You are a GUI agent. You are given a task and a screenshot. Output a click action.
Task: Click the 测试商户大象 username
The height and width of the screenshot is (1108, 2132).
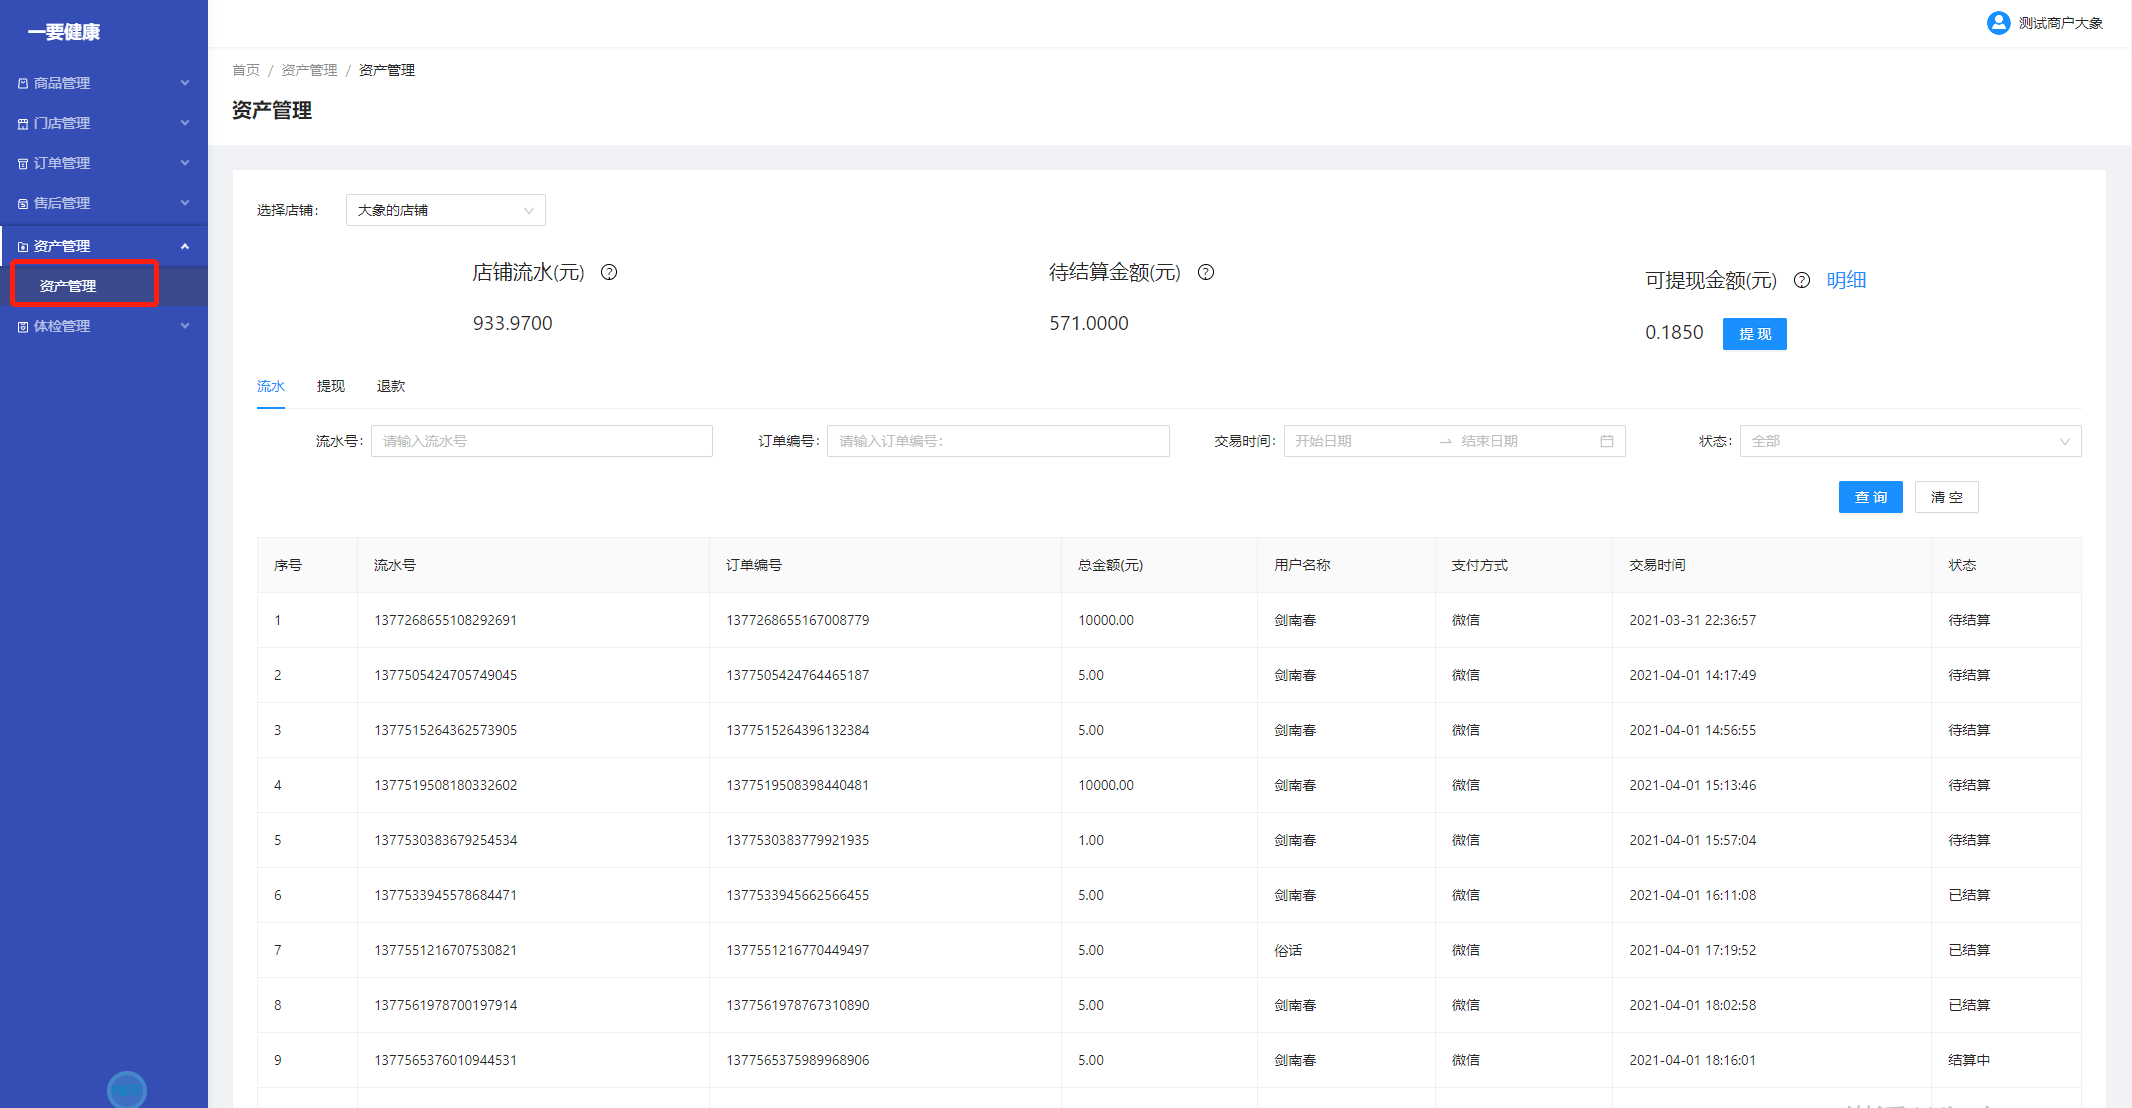coord(2060,23)
